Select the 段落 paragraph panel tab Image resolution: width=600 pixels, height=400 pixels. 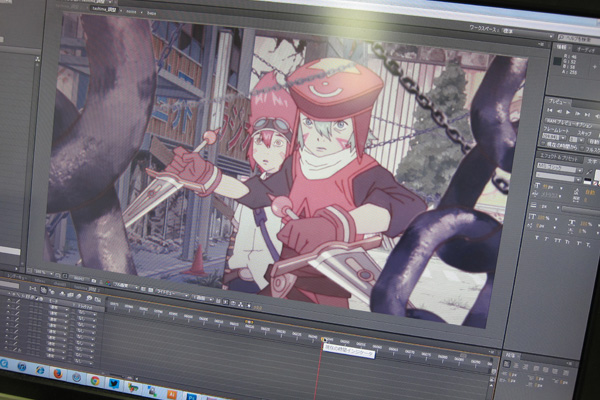[x=510, y=356]
